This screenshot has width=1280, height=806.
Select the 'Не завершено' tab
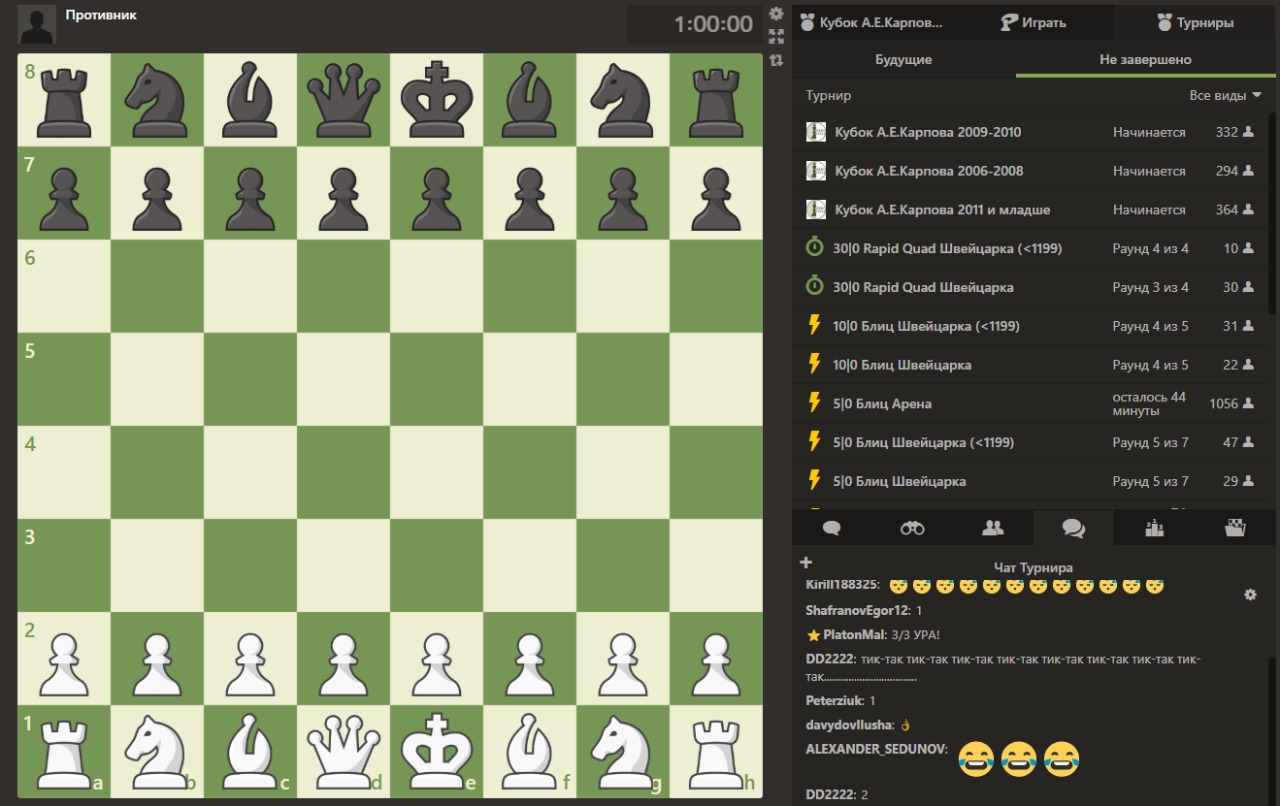[x=1145, y=60]
